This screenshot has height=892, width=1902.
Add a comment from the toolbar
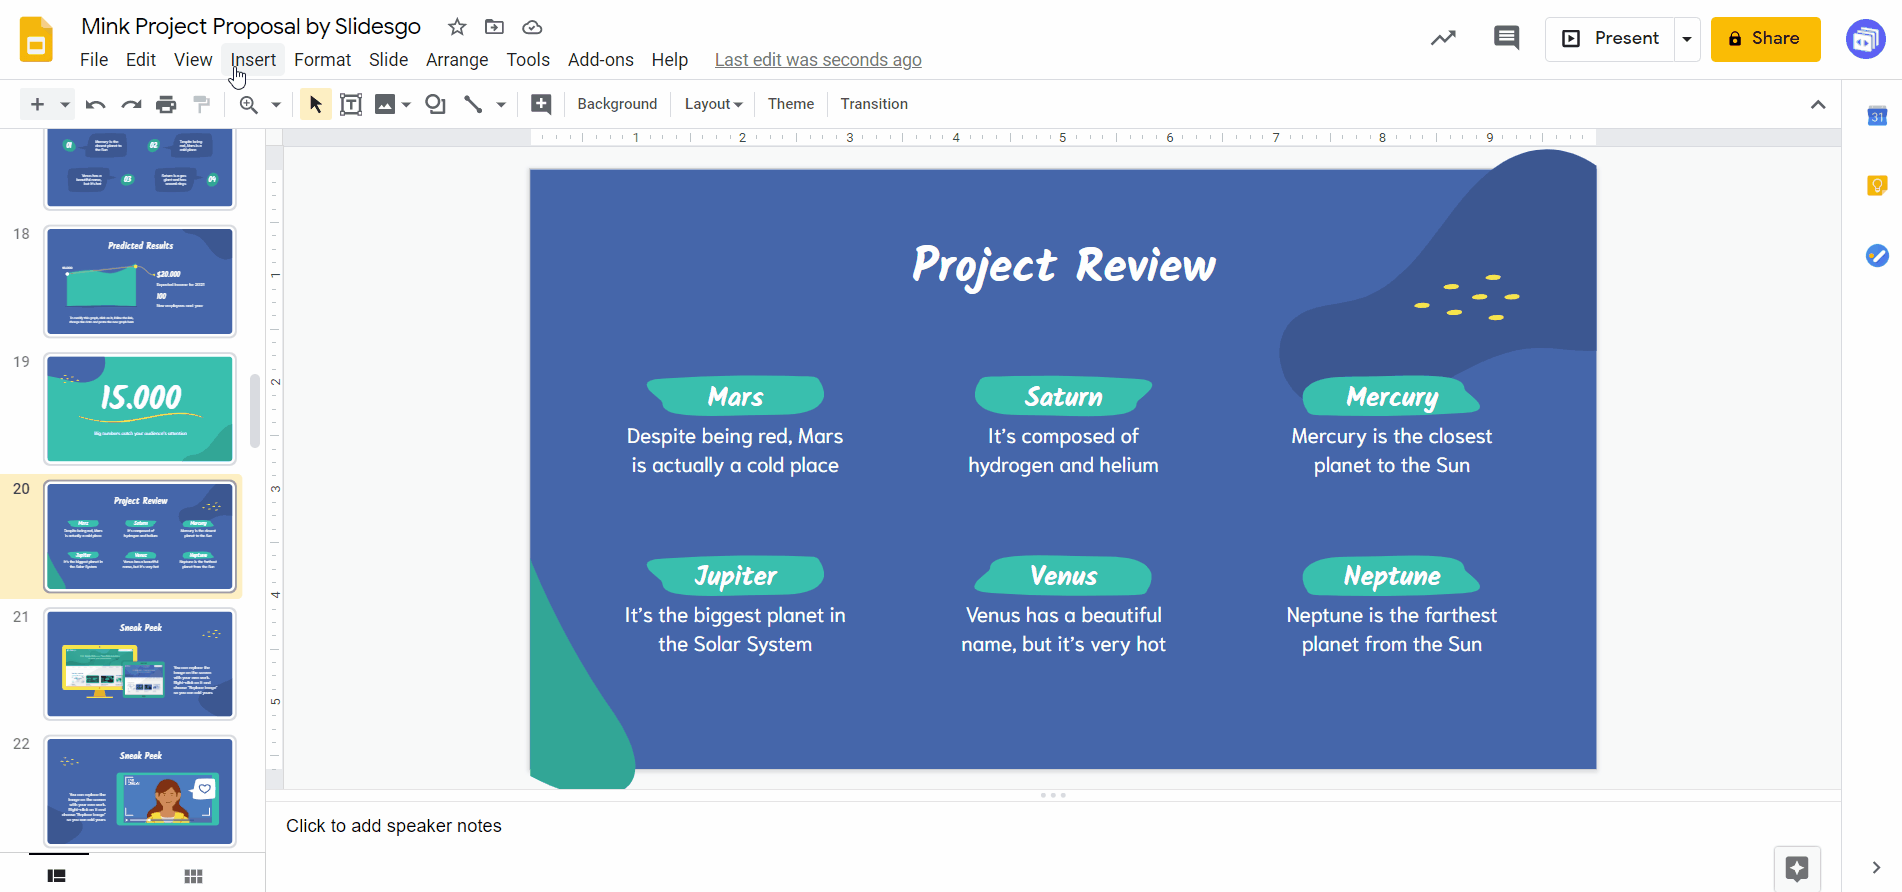(x=541, y=104)
